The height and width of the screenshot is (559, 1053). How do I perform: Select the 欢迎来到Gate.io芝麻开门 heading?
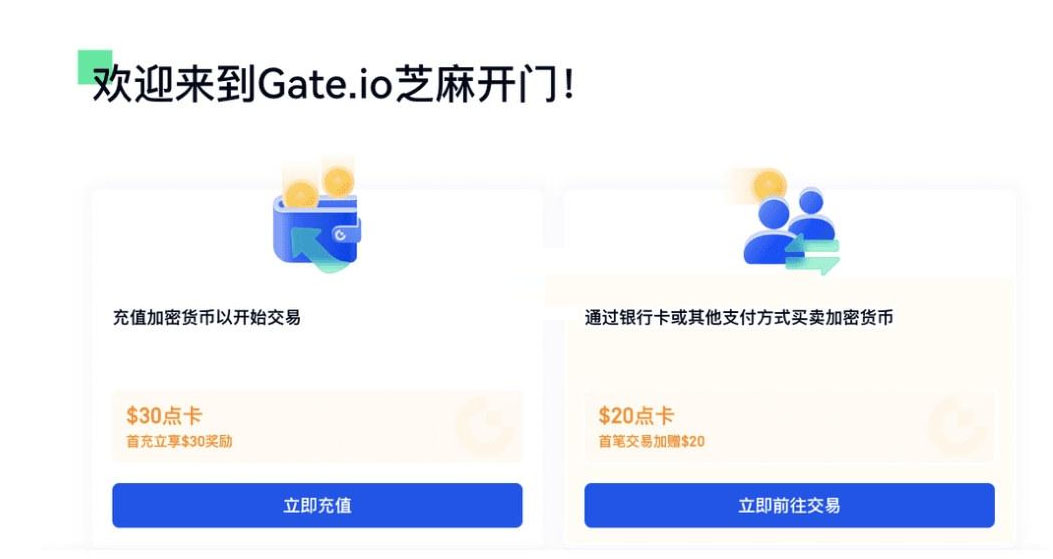click(333, 85)
